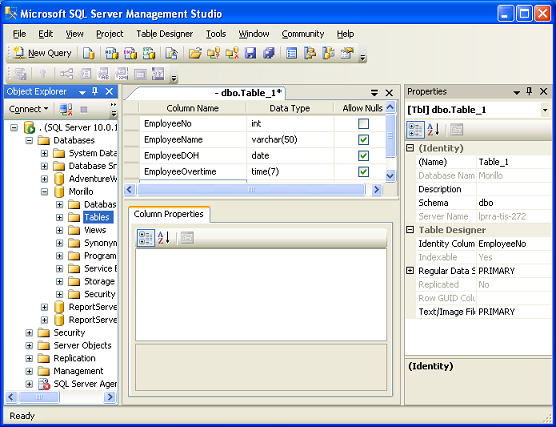Click Alphabetical sort icon in Properties panel
Screen dimensions: 556x427
coord(433,130)
